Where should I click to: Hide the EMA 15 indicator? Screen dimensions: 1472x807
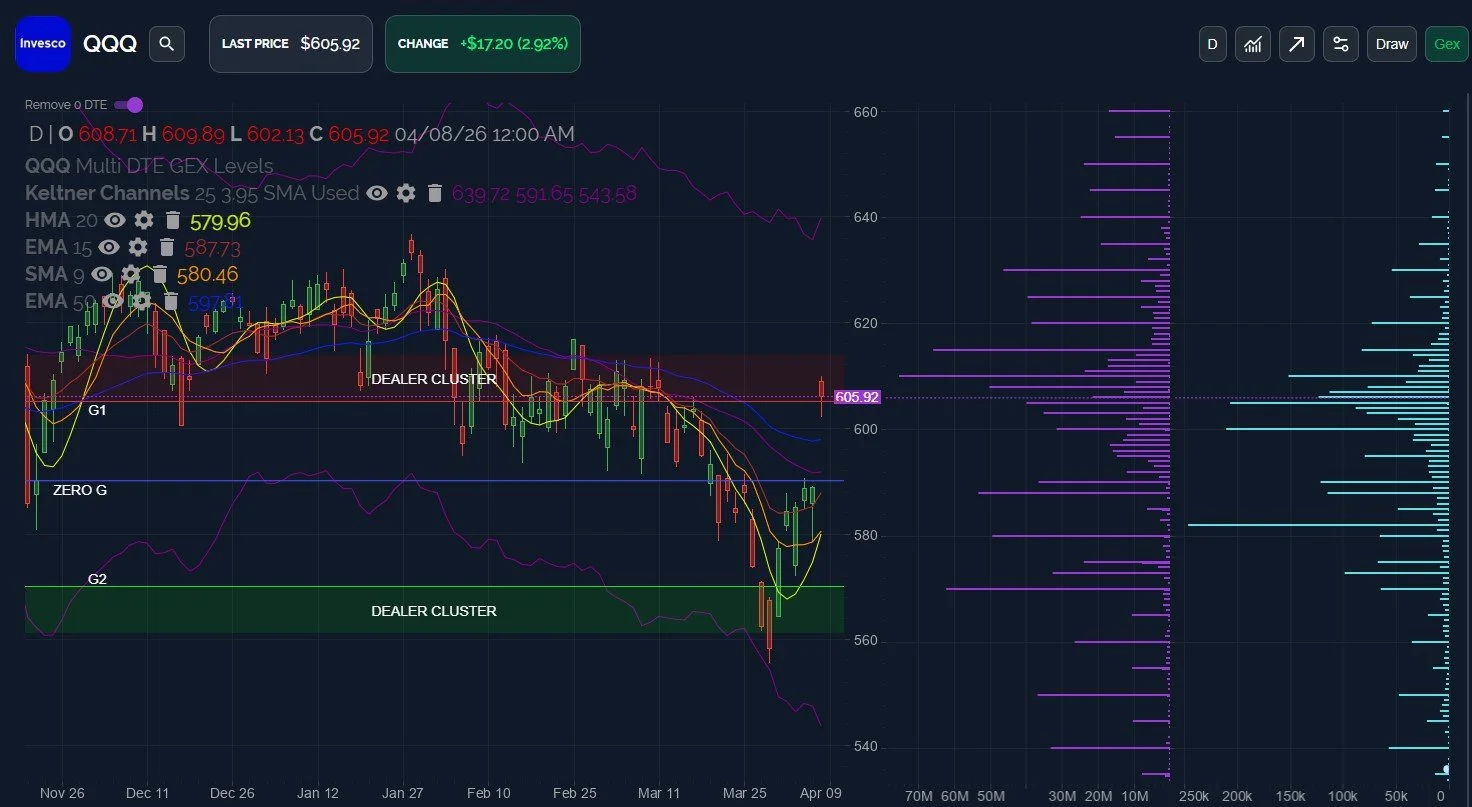tap(109, 247)
